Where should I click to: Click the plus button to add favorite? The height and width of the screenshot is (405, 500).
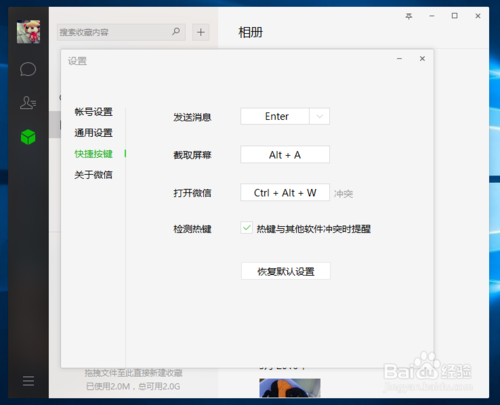(201, 32)
